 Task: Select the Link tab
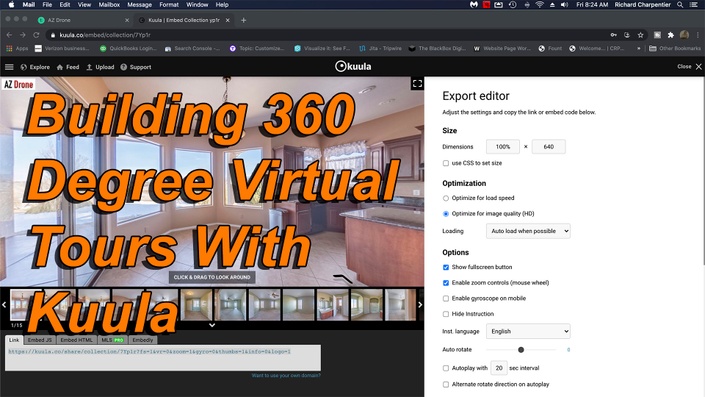(14, 340)
